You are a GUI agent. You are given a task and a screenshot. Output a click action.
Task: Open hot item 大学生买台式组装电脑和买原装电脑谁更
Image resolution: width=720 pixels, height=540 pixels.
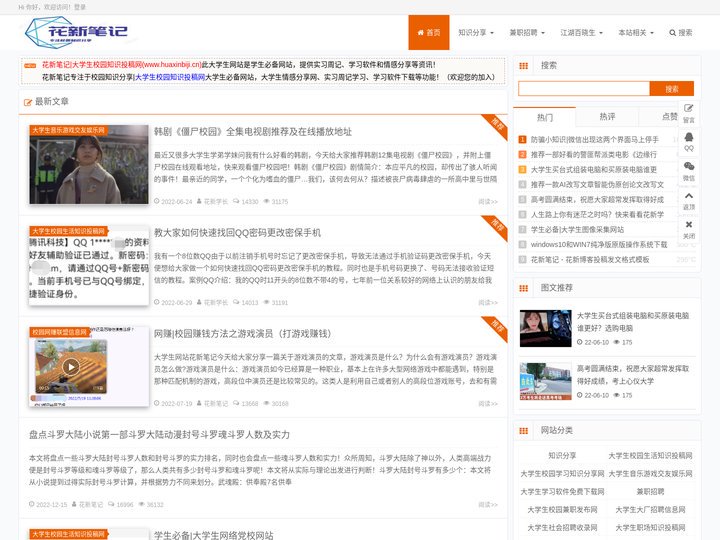coord(593,169)
